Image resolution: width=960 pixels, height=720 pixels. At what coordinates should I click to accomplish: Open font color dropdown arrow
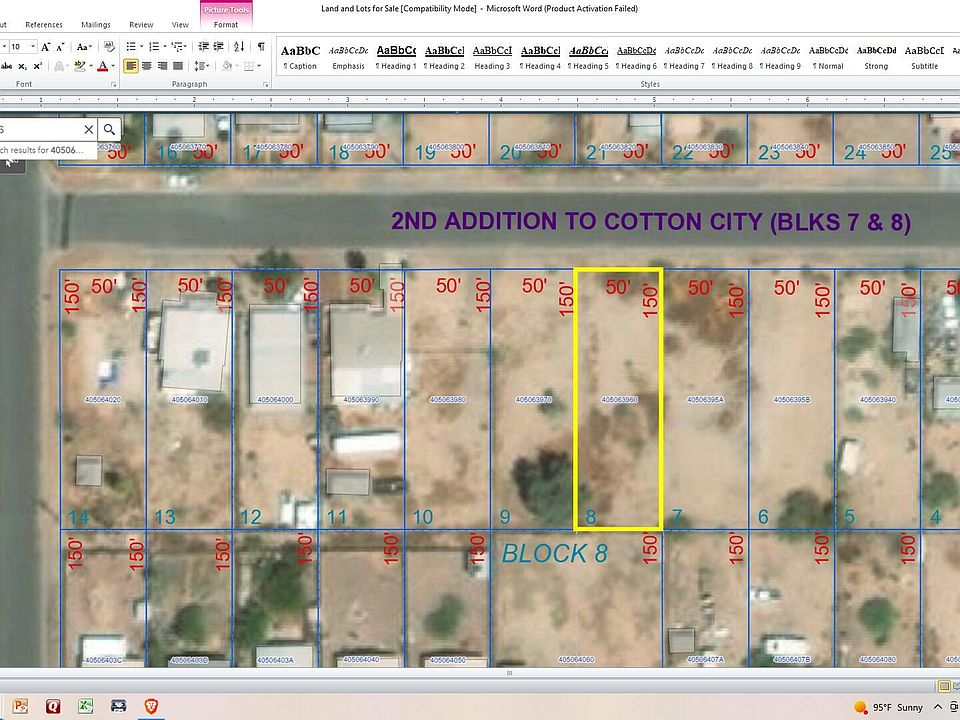point(113,66)
